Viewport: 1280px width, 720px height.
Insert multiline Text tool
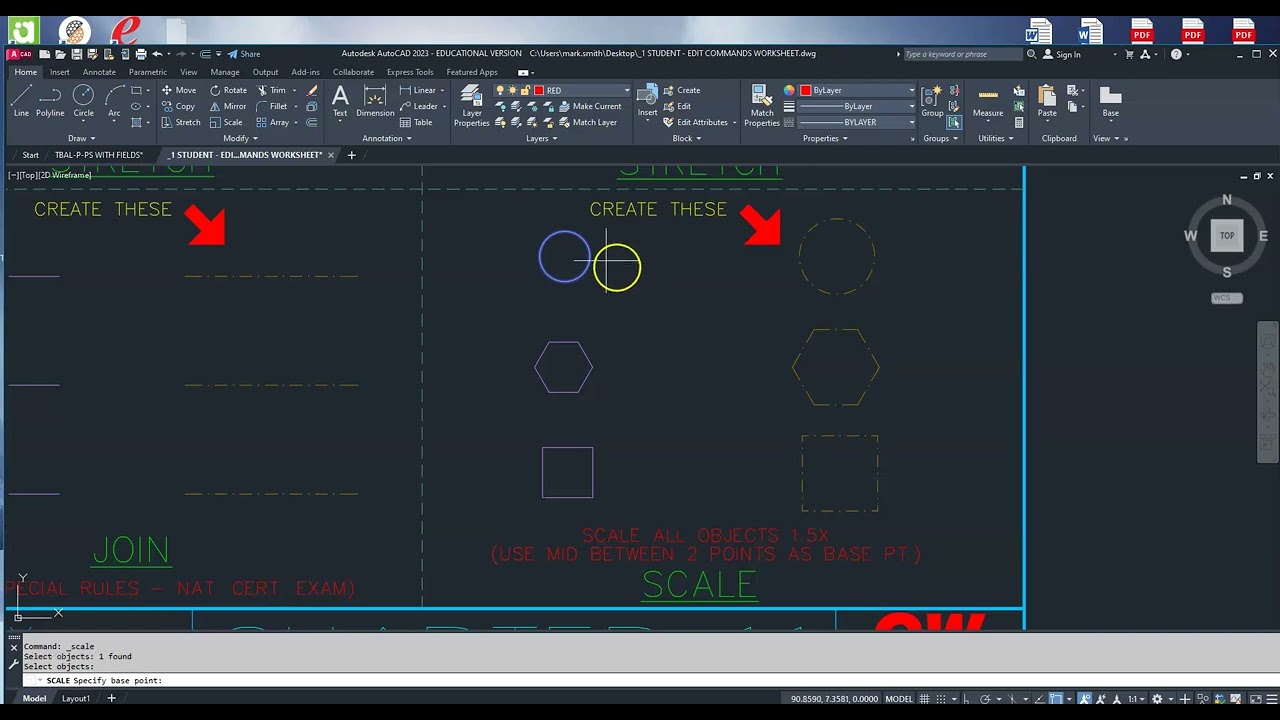(340, 101)
